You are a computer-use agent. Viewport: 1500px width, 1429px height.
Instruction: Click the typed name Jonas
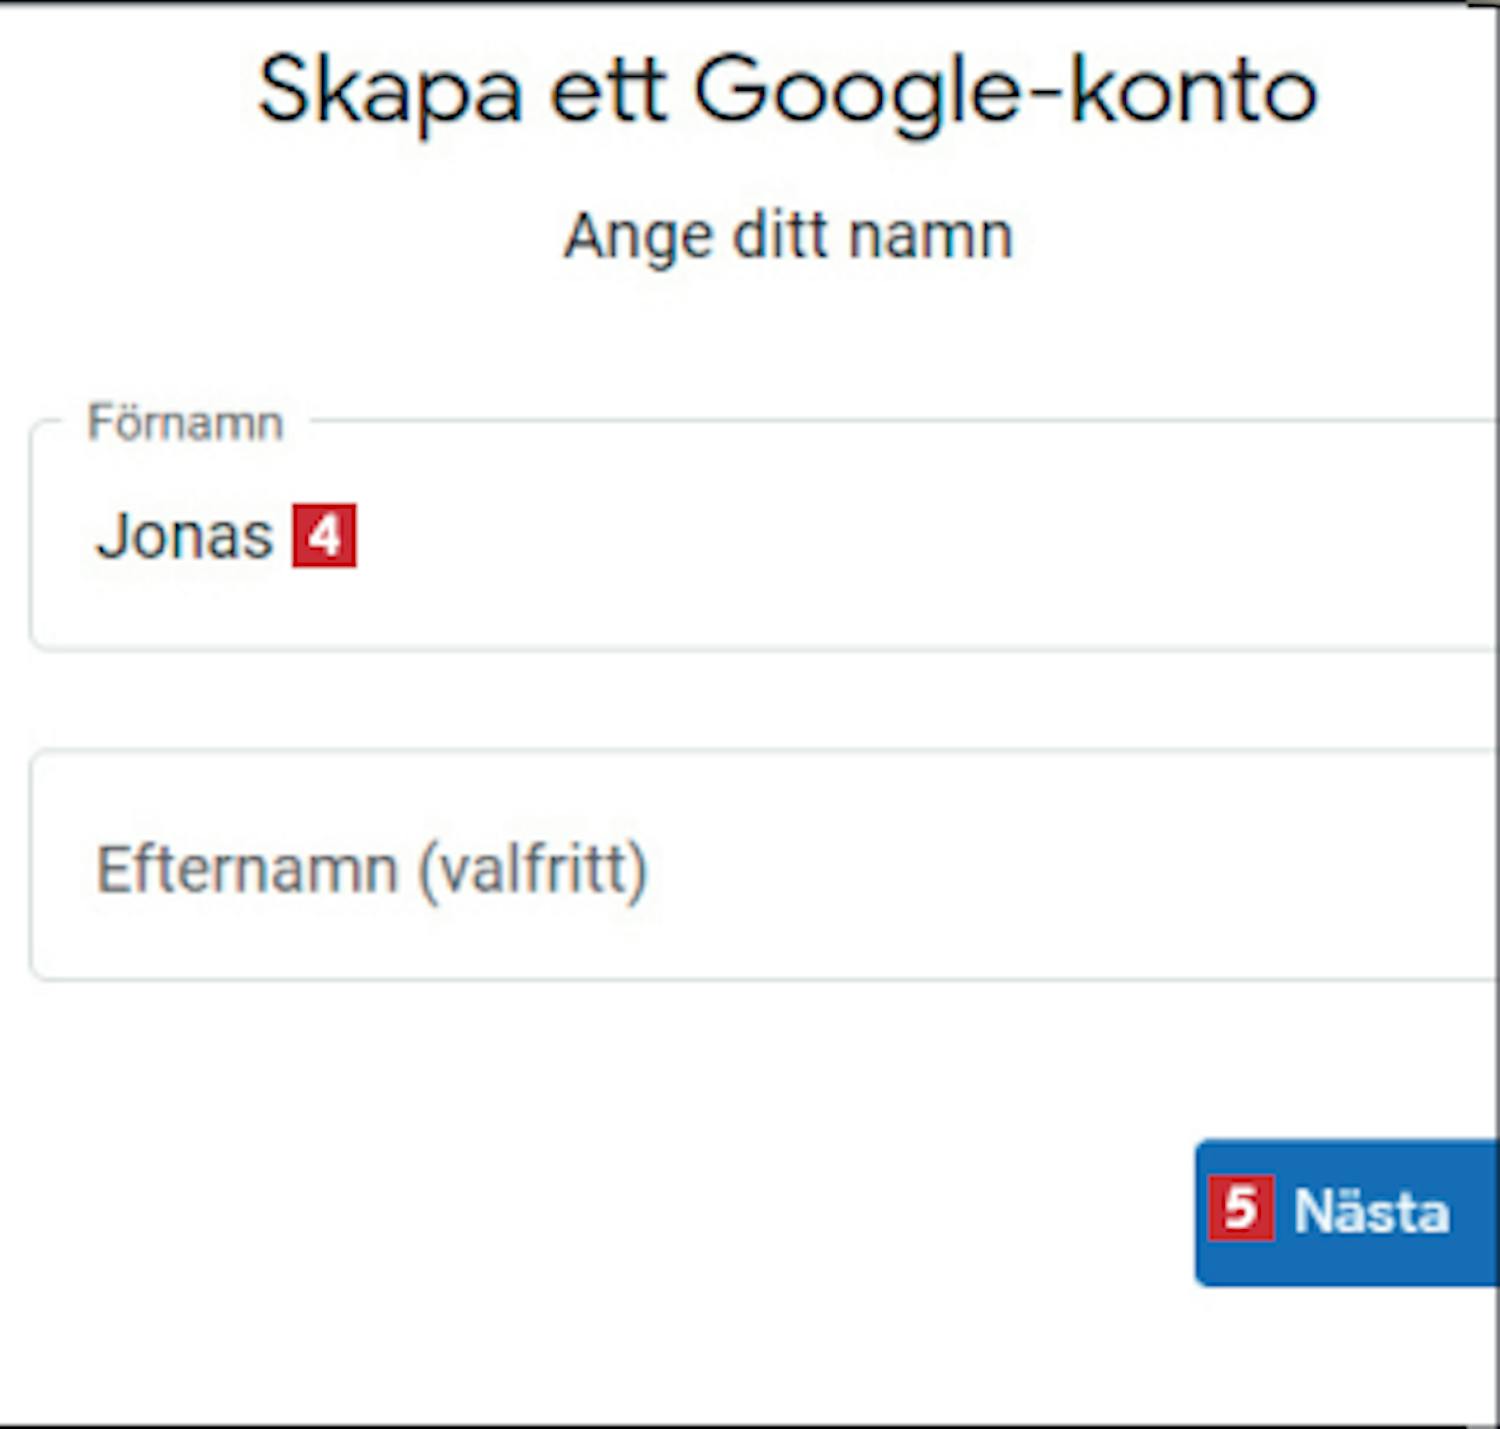point(184,536)
